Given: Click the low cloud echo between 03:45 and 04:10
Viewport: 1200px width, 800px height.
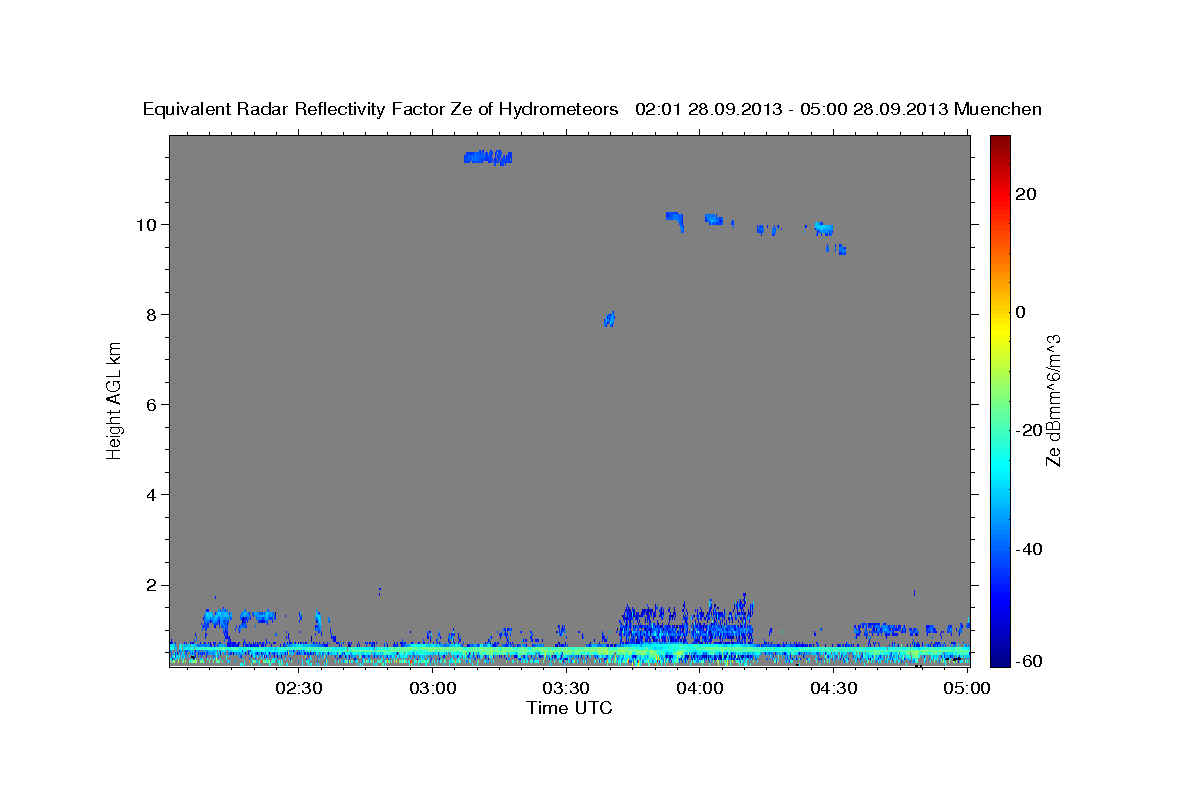Looking at the screenshot, I should point(685,622).
